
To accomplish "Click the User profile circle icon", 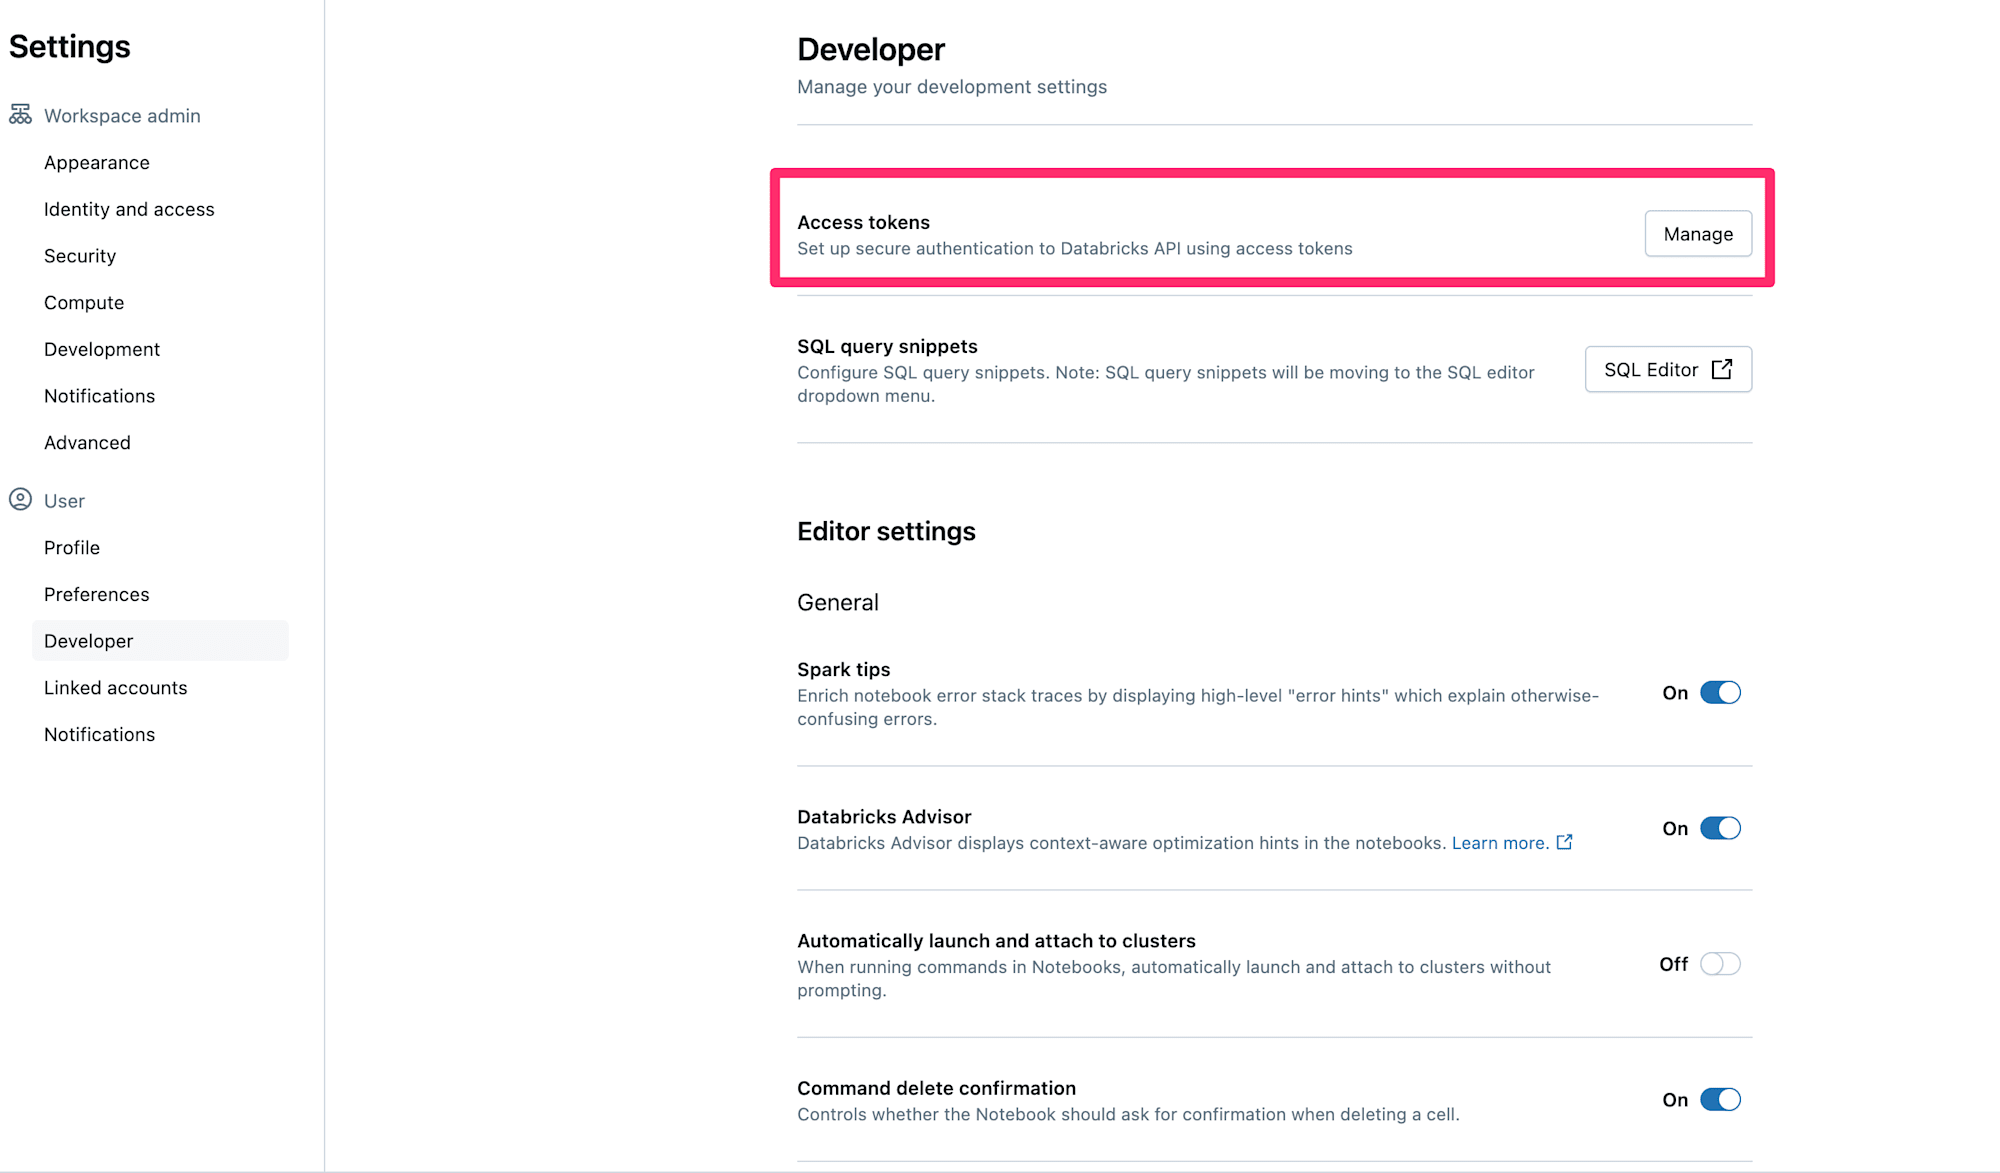I will 20,500.
